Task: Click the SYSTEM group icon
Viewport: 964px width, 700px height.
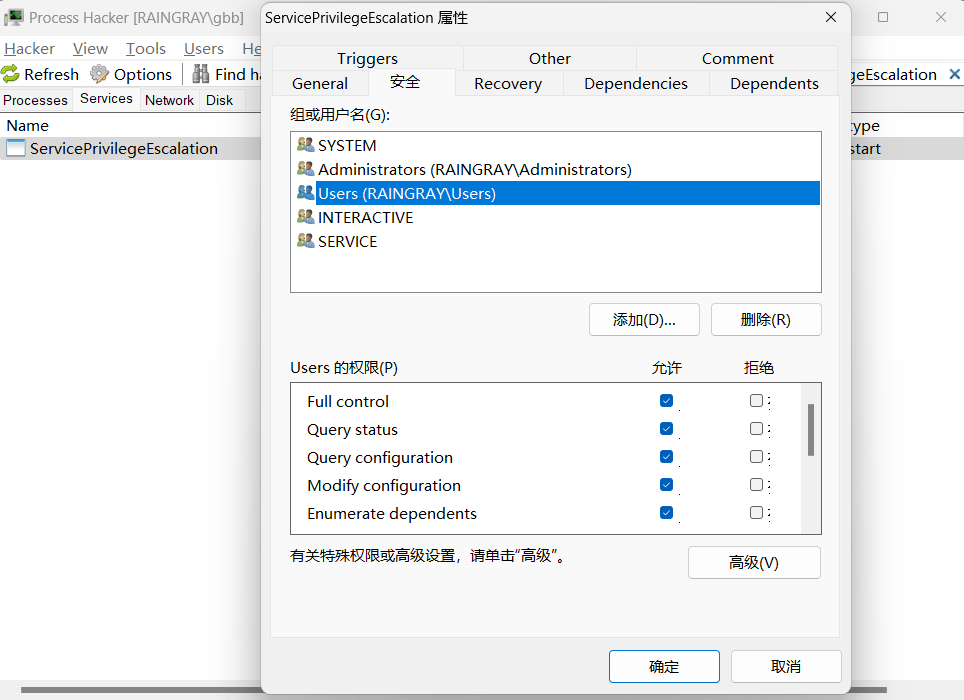Action: coord(306,145)
